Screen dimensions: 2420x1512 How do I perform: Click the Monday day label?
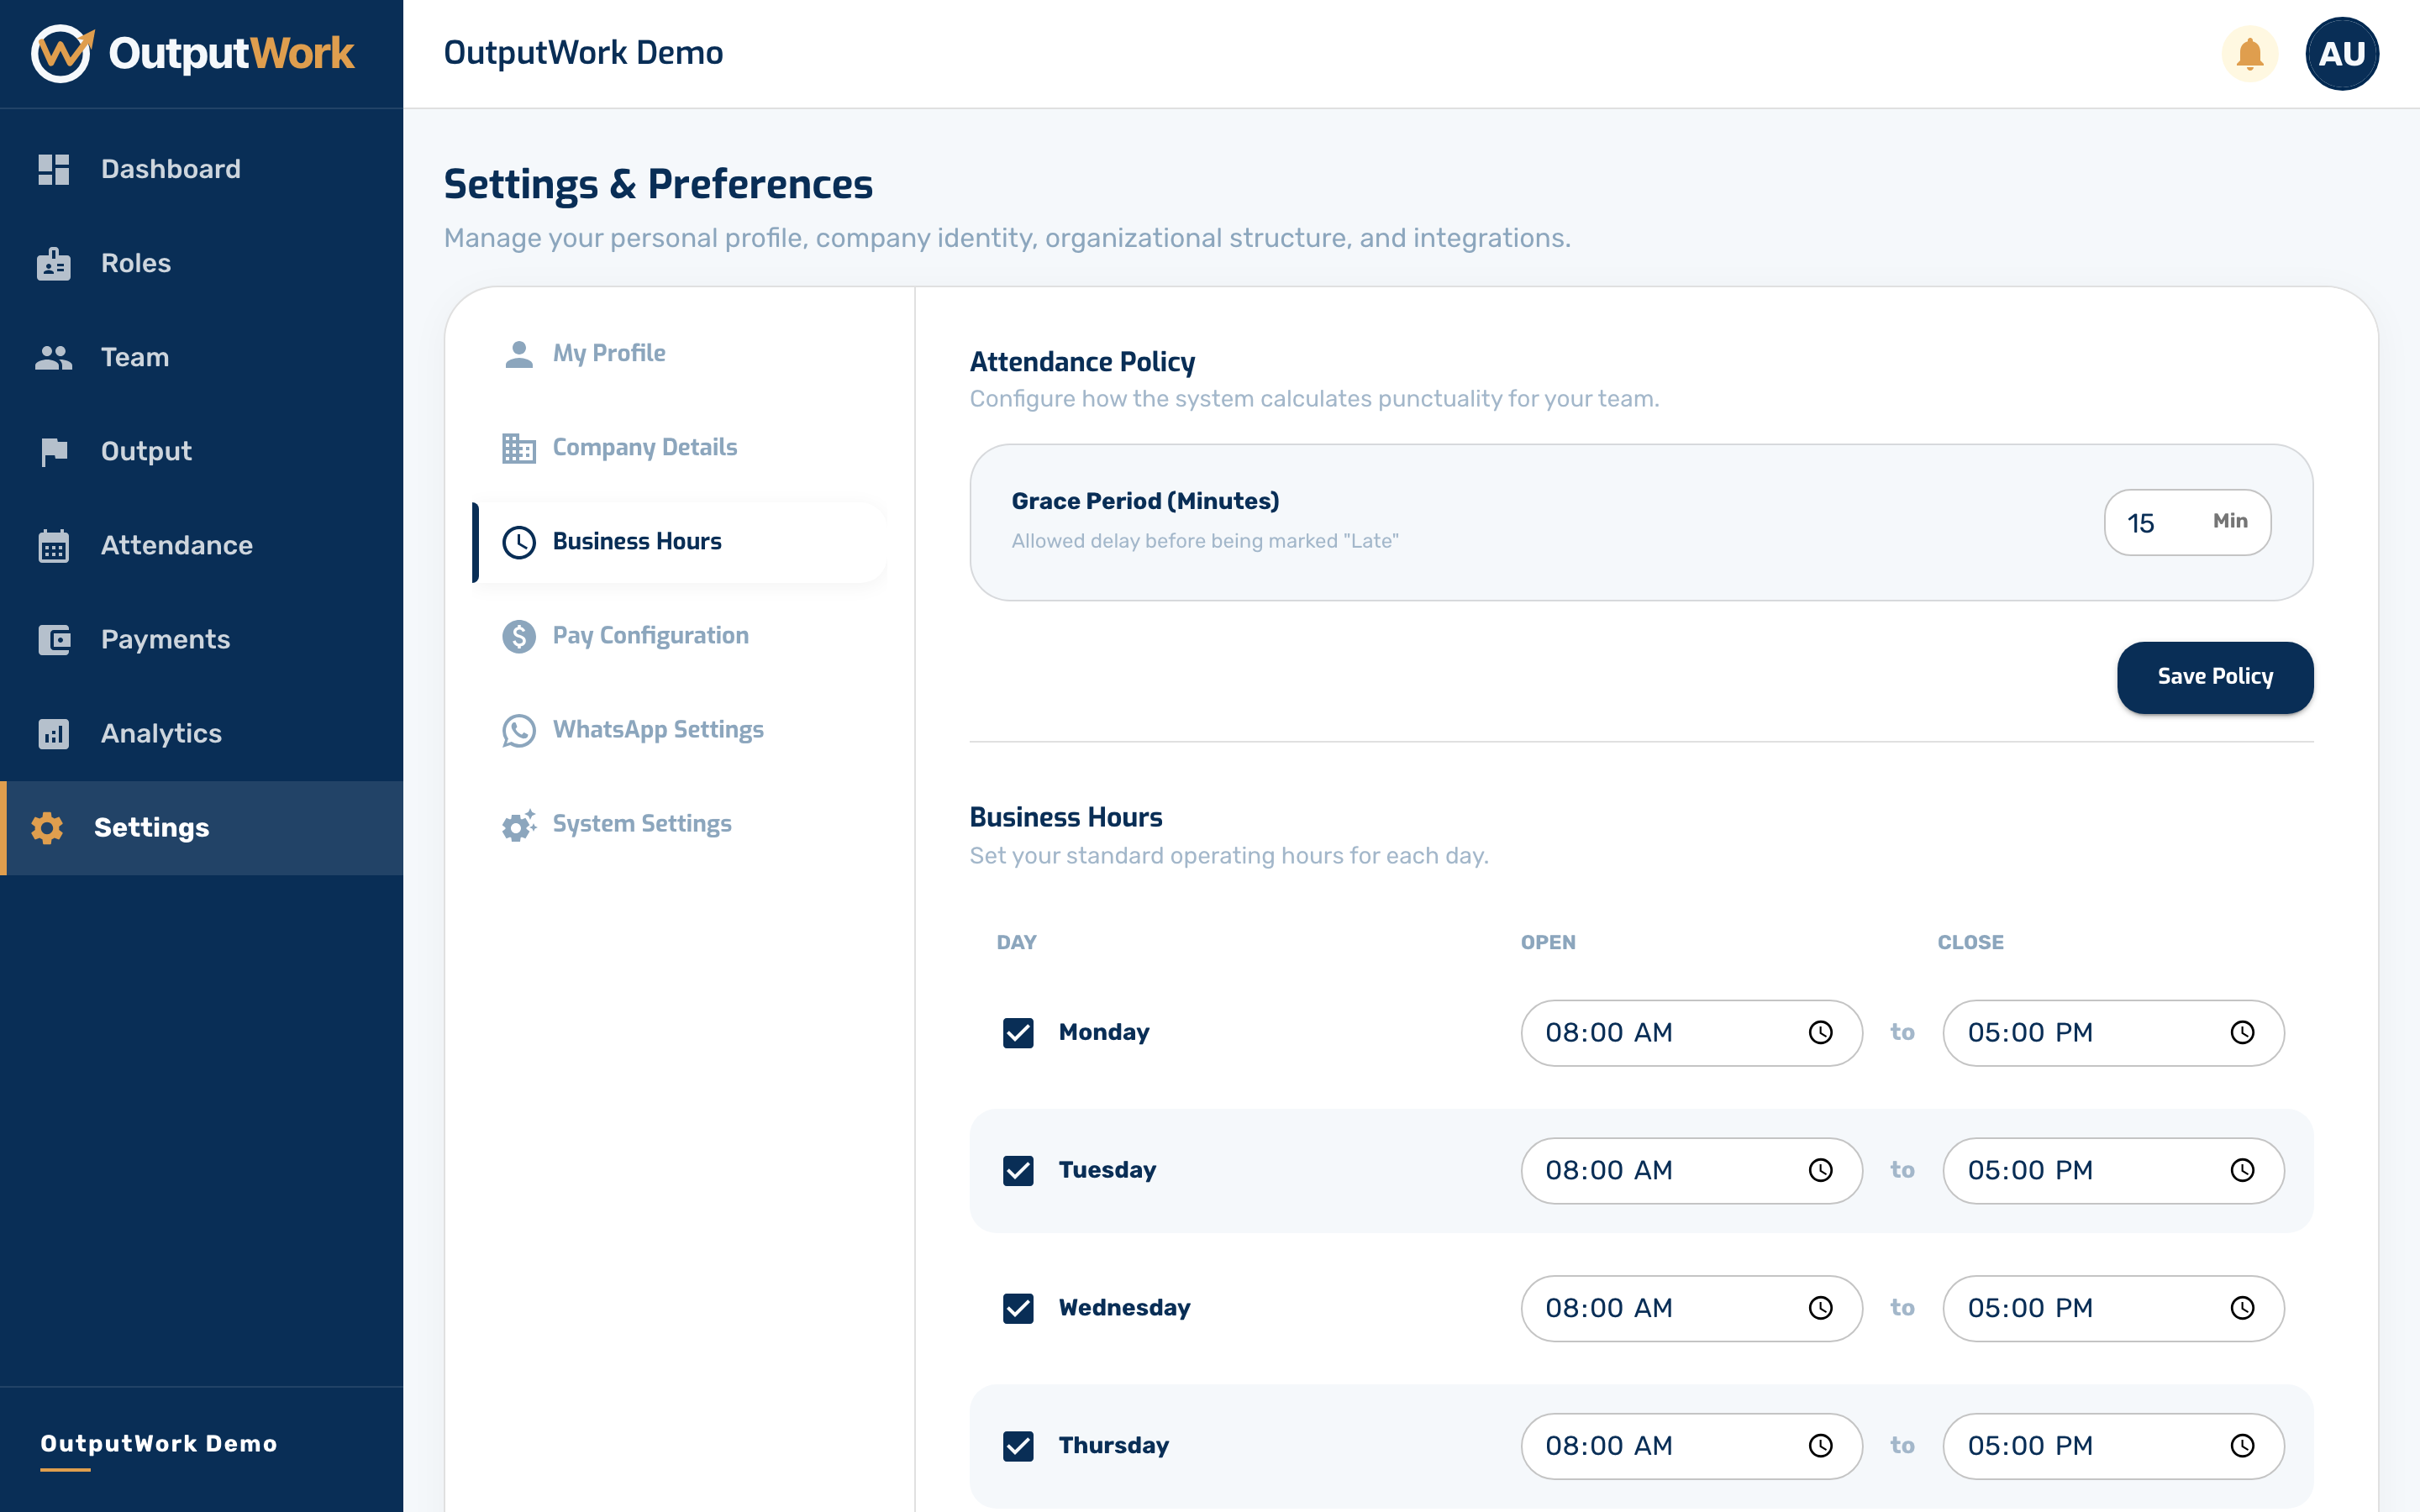pyautogui.click(x=1104, y=1033)
